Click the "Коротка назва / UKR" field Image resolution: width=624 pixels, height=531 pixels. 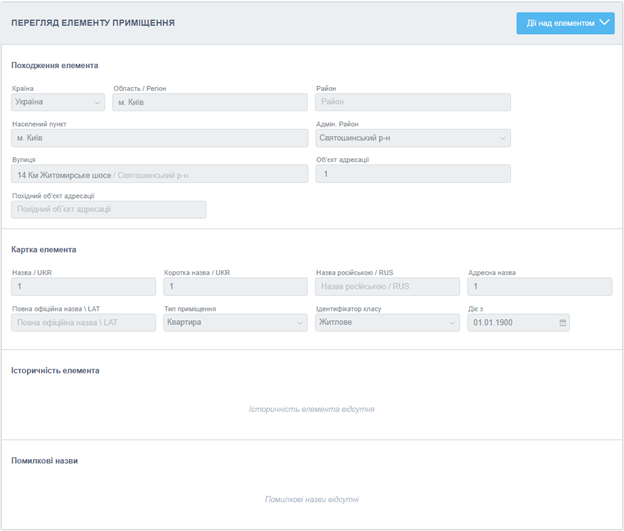pos(235,287)
